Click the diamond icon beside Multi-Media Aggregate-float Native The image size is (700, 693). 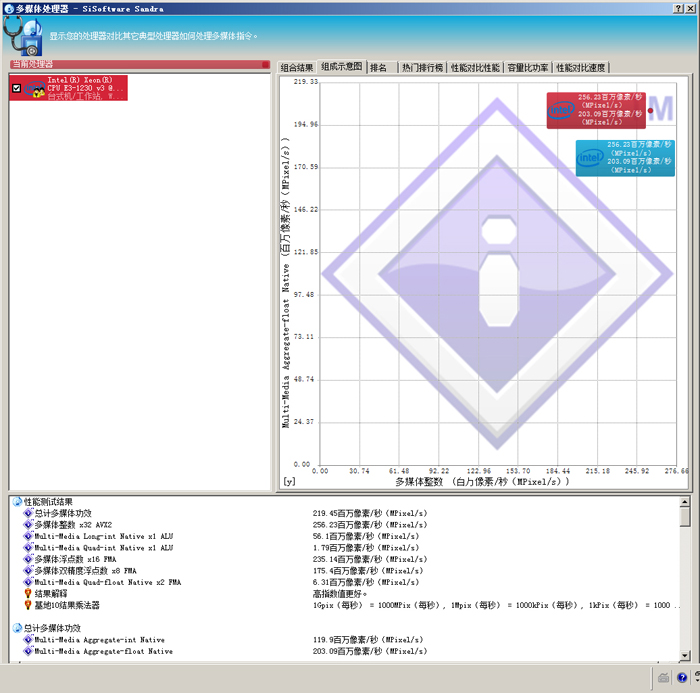[x=28, y=651]
